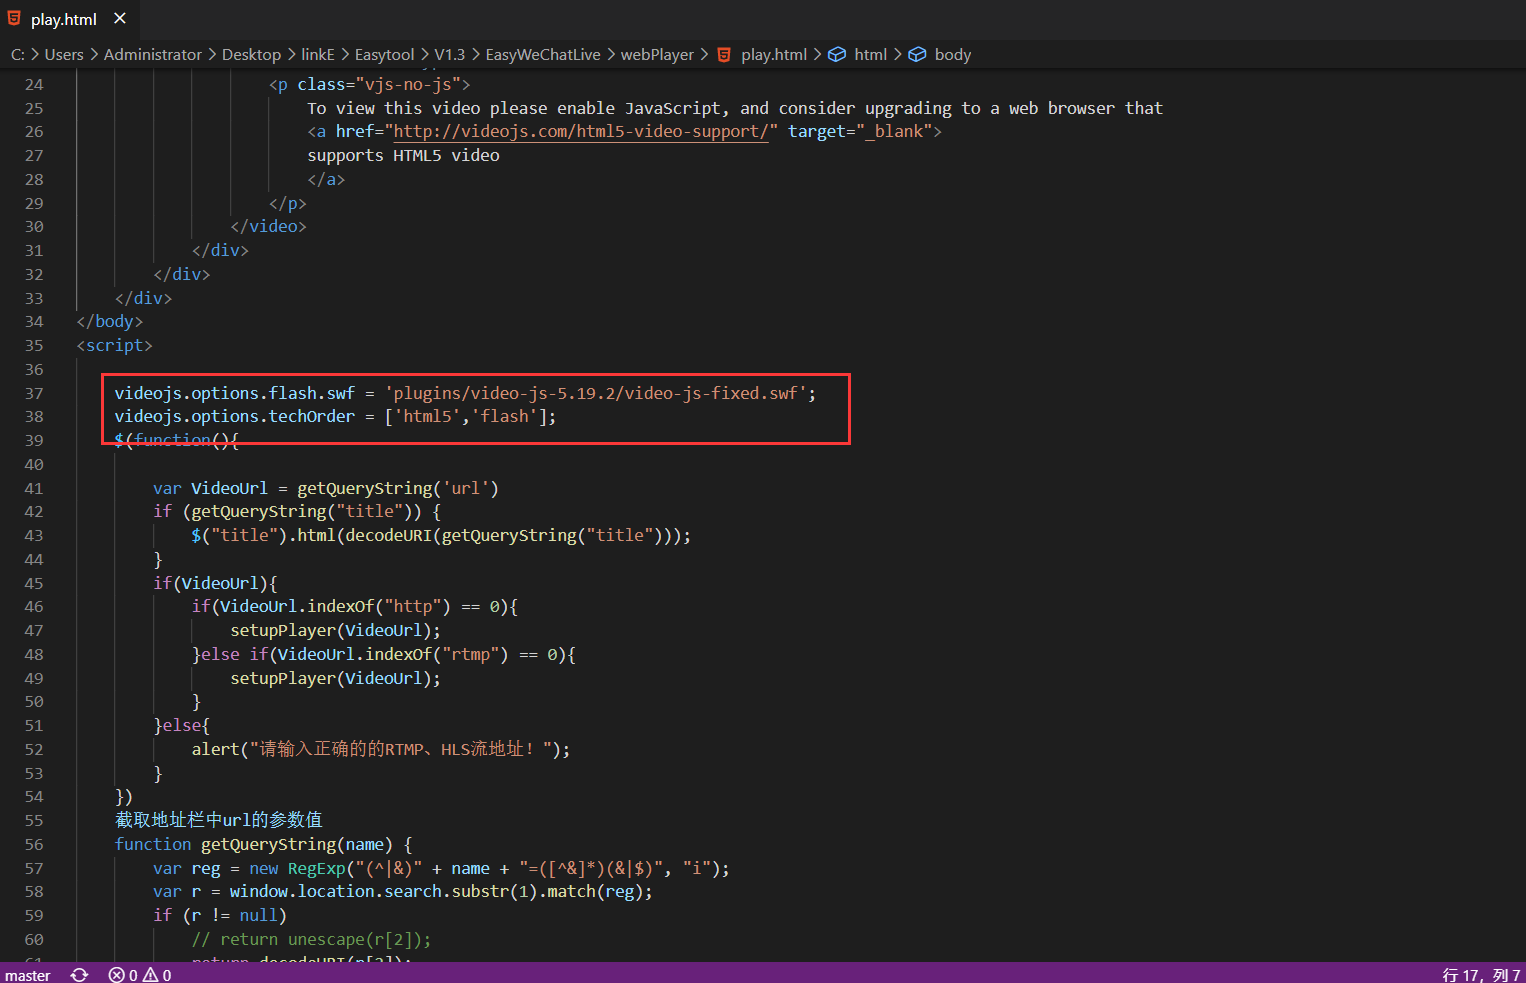Click the HTML5 file icon in tab

coord(14,18)
